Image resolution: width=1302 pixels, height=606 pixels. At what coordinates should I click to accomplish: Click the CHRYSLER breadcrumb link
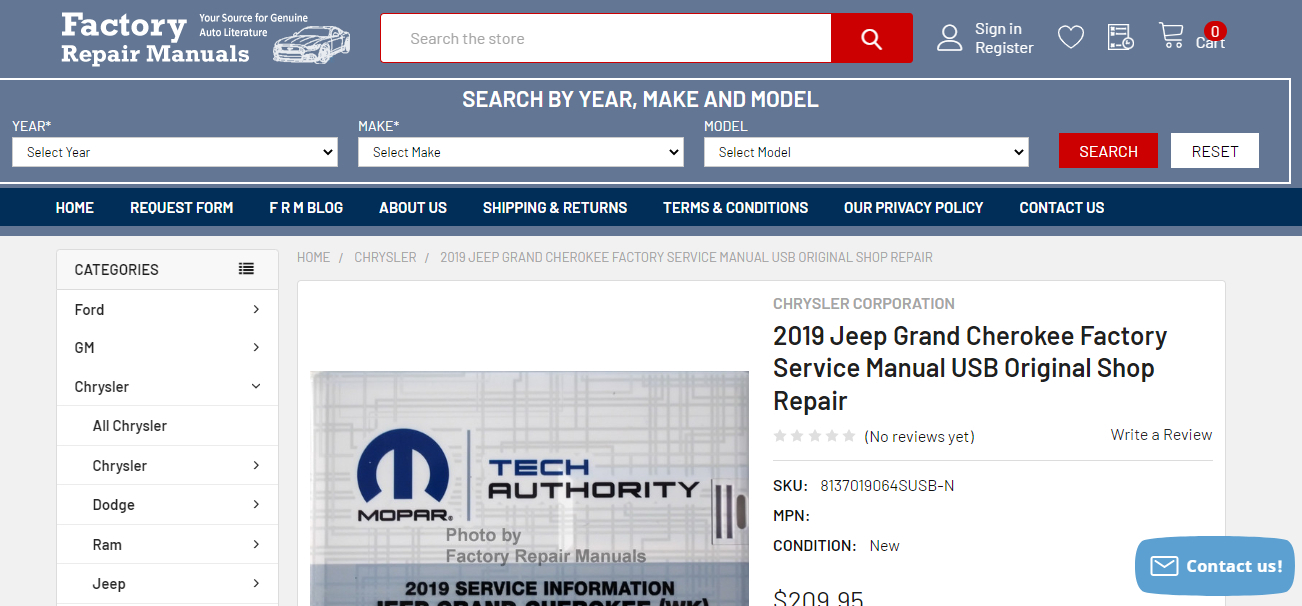385,257
